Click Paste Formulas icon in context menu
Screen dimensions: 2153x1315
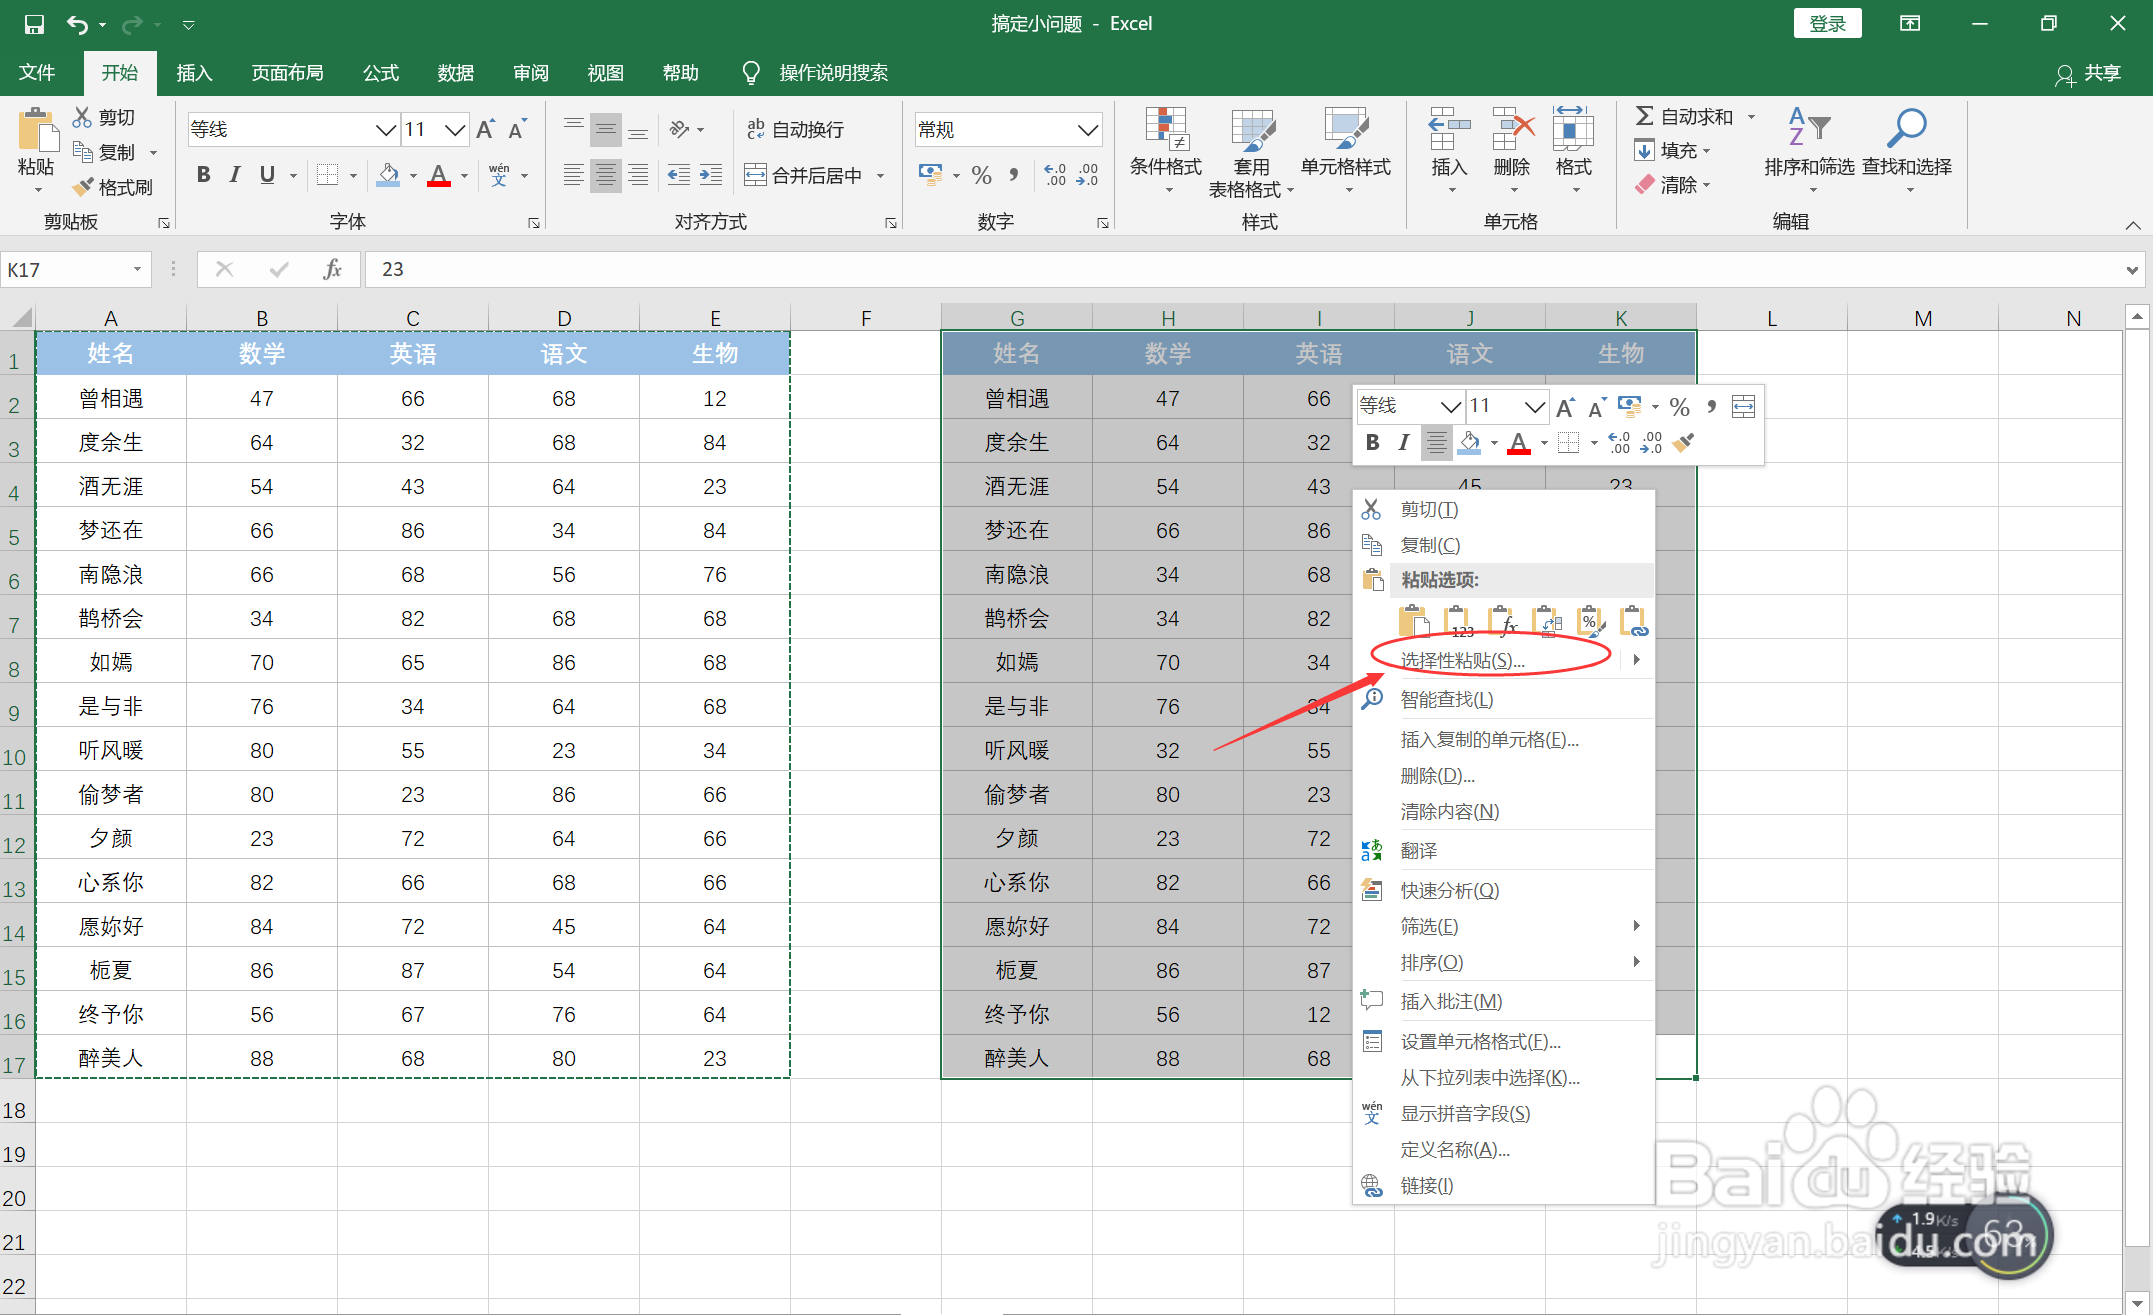pyautogui.click(x=1503, y=622)
